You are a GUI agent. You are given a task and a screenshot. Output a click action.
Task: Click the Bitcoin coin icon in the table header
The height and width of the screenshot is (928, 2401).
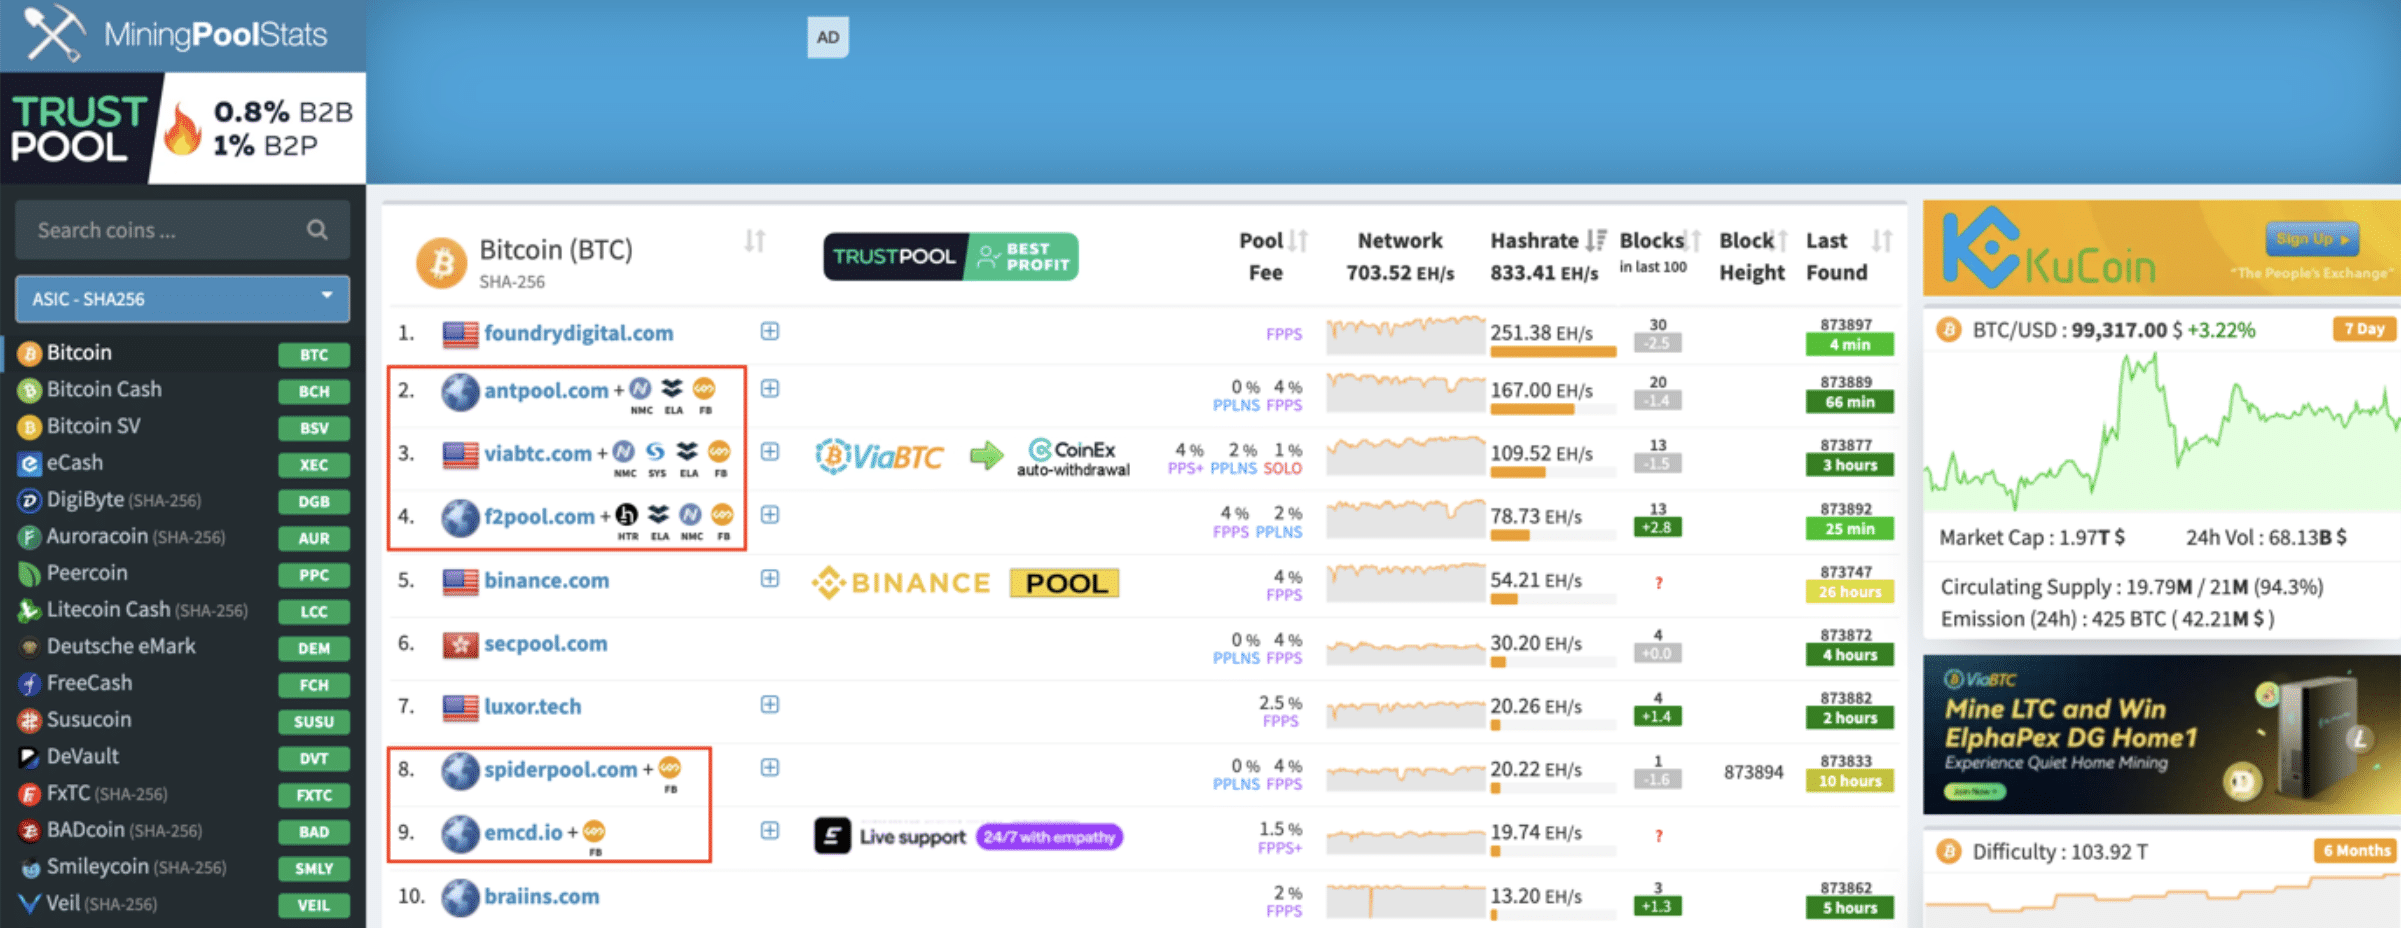pyautogui.click(x=441, y=262)
